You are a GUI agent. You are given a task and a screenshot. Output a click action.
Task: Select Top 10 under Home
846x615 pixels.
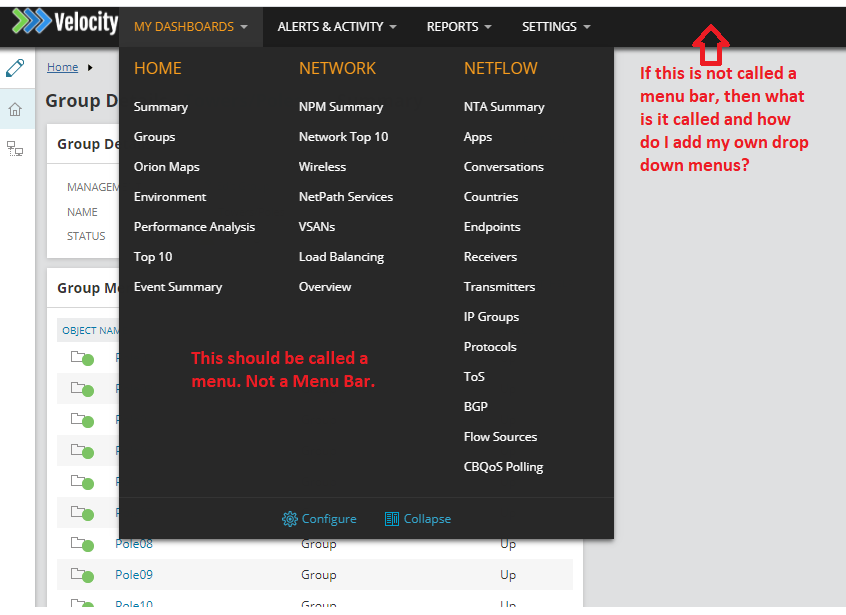click(153, 257)
